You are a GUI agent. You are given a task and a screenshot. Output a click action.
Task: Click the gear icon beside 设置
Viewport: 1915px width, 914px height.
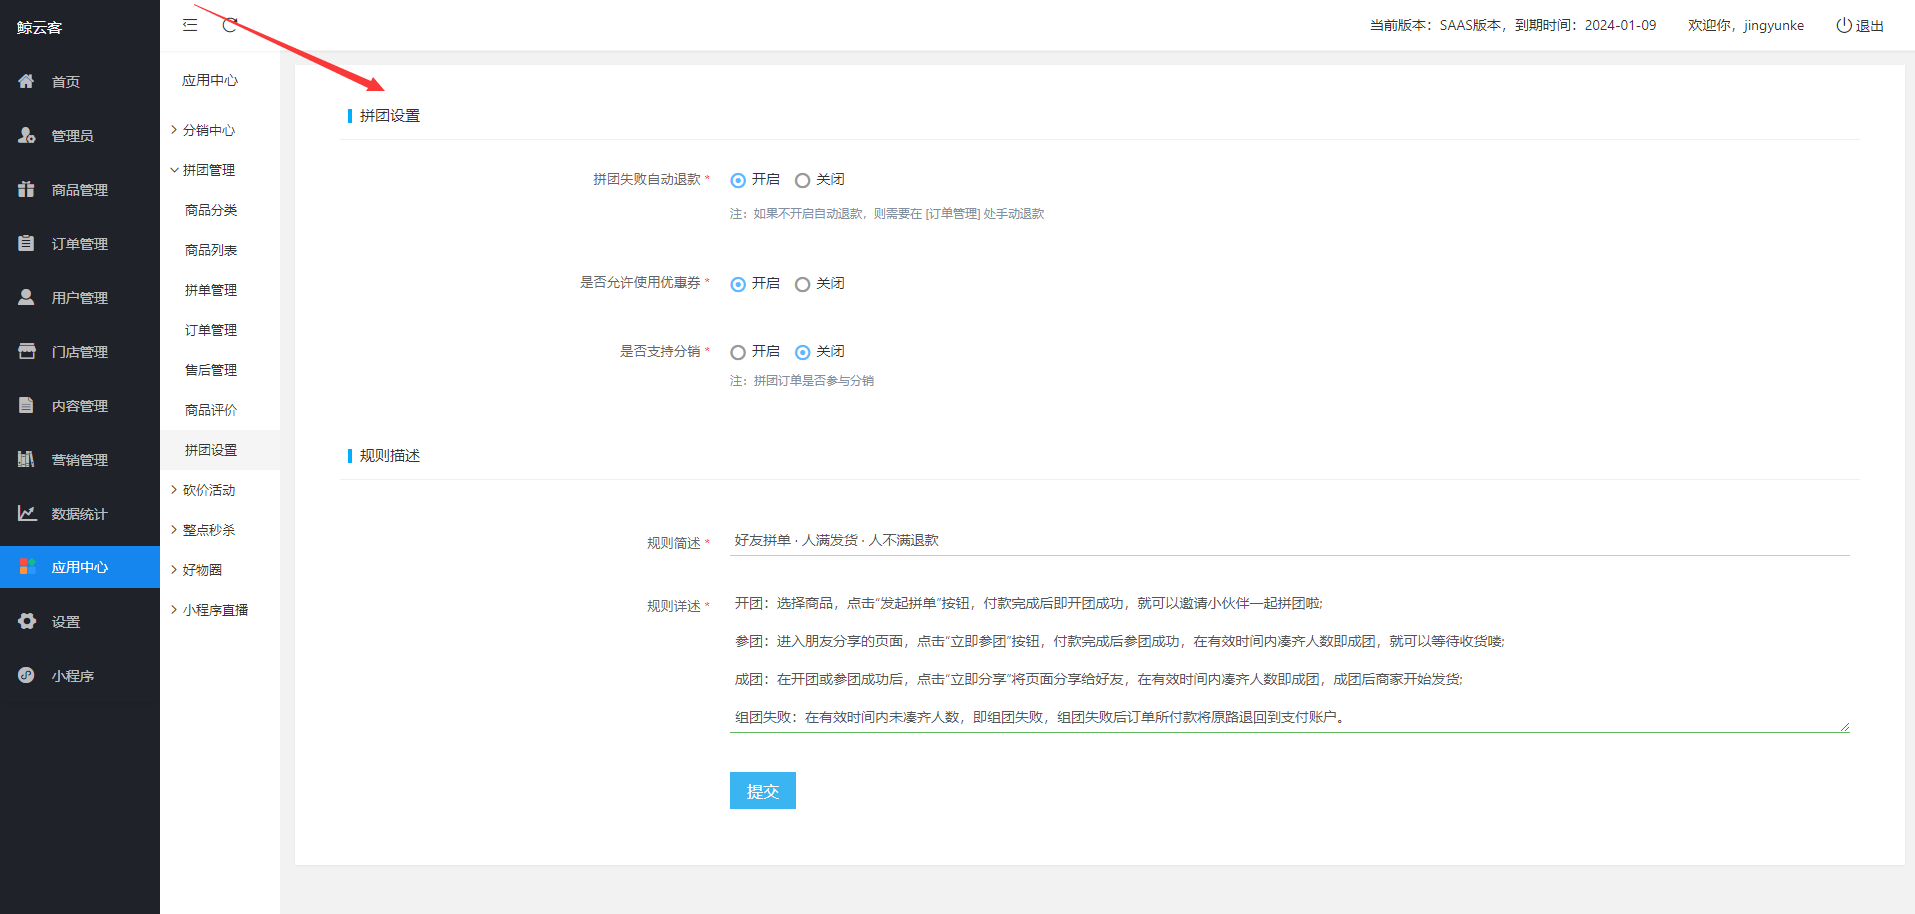[x=27, y=621]
